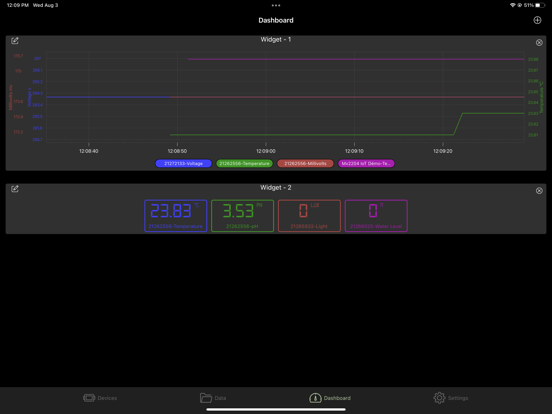Click the 12:09:20 time axis label

pos(443,151)
